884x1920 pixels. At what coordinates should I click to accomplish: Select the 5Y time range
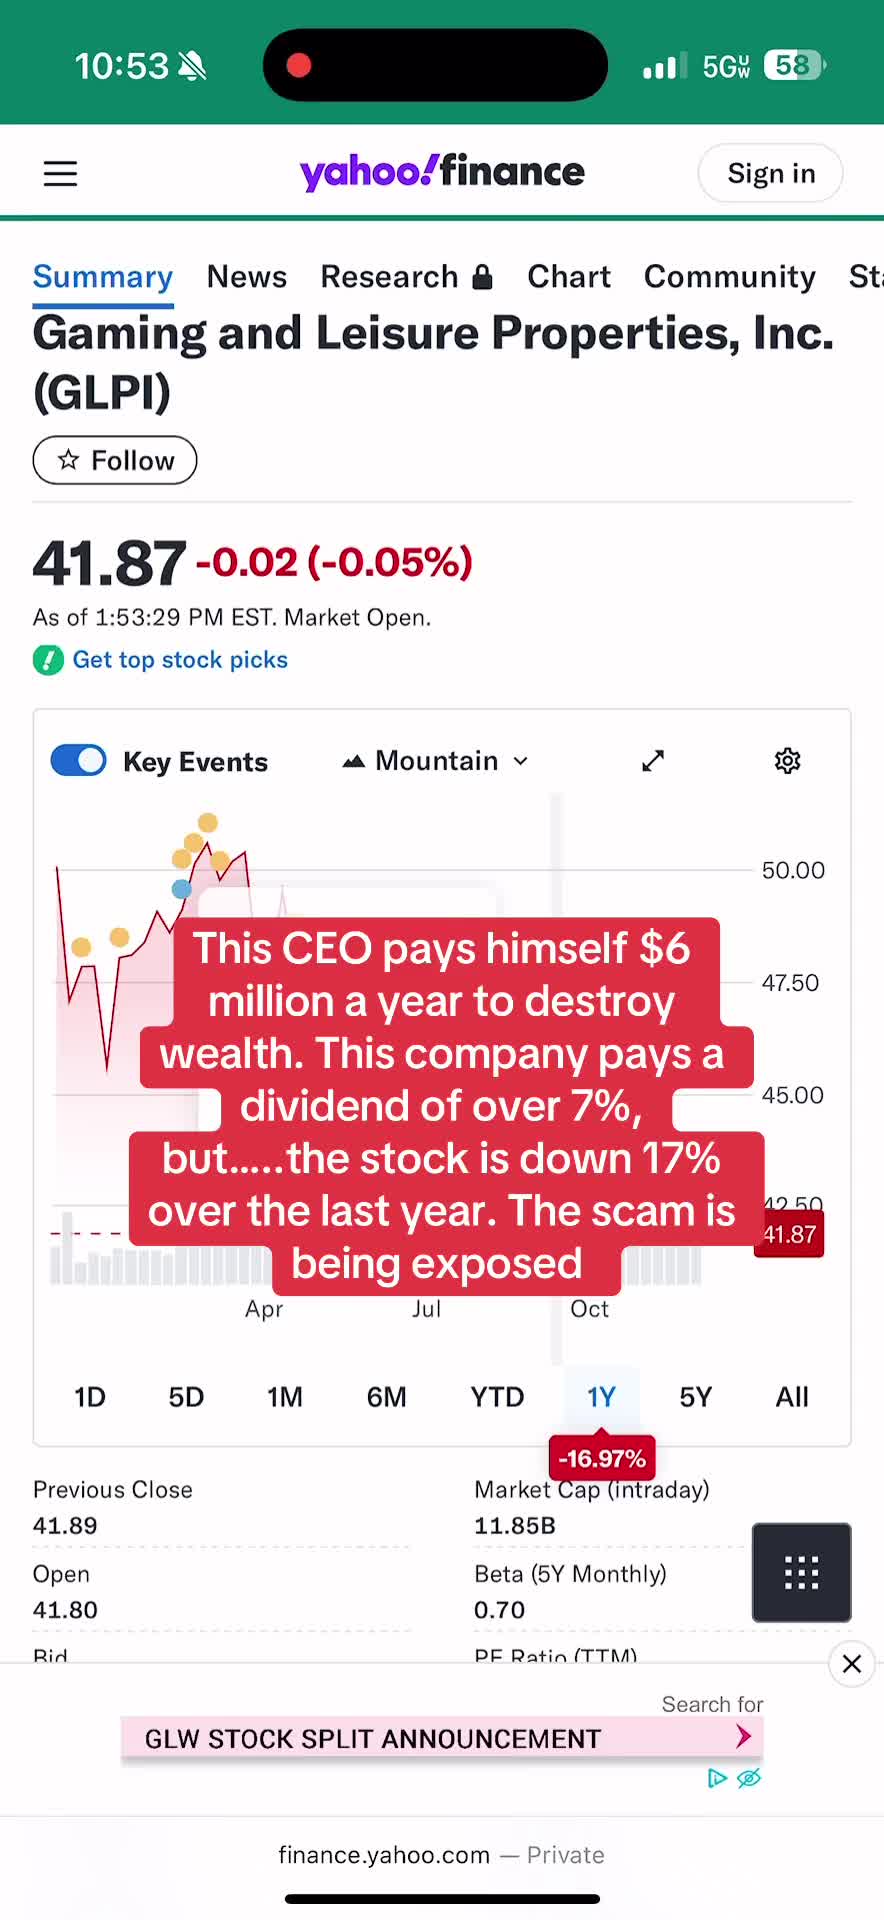(x=695, y=1397)
